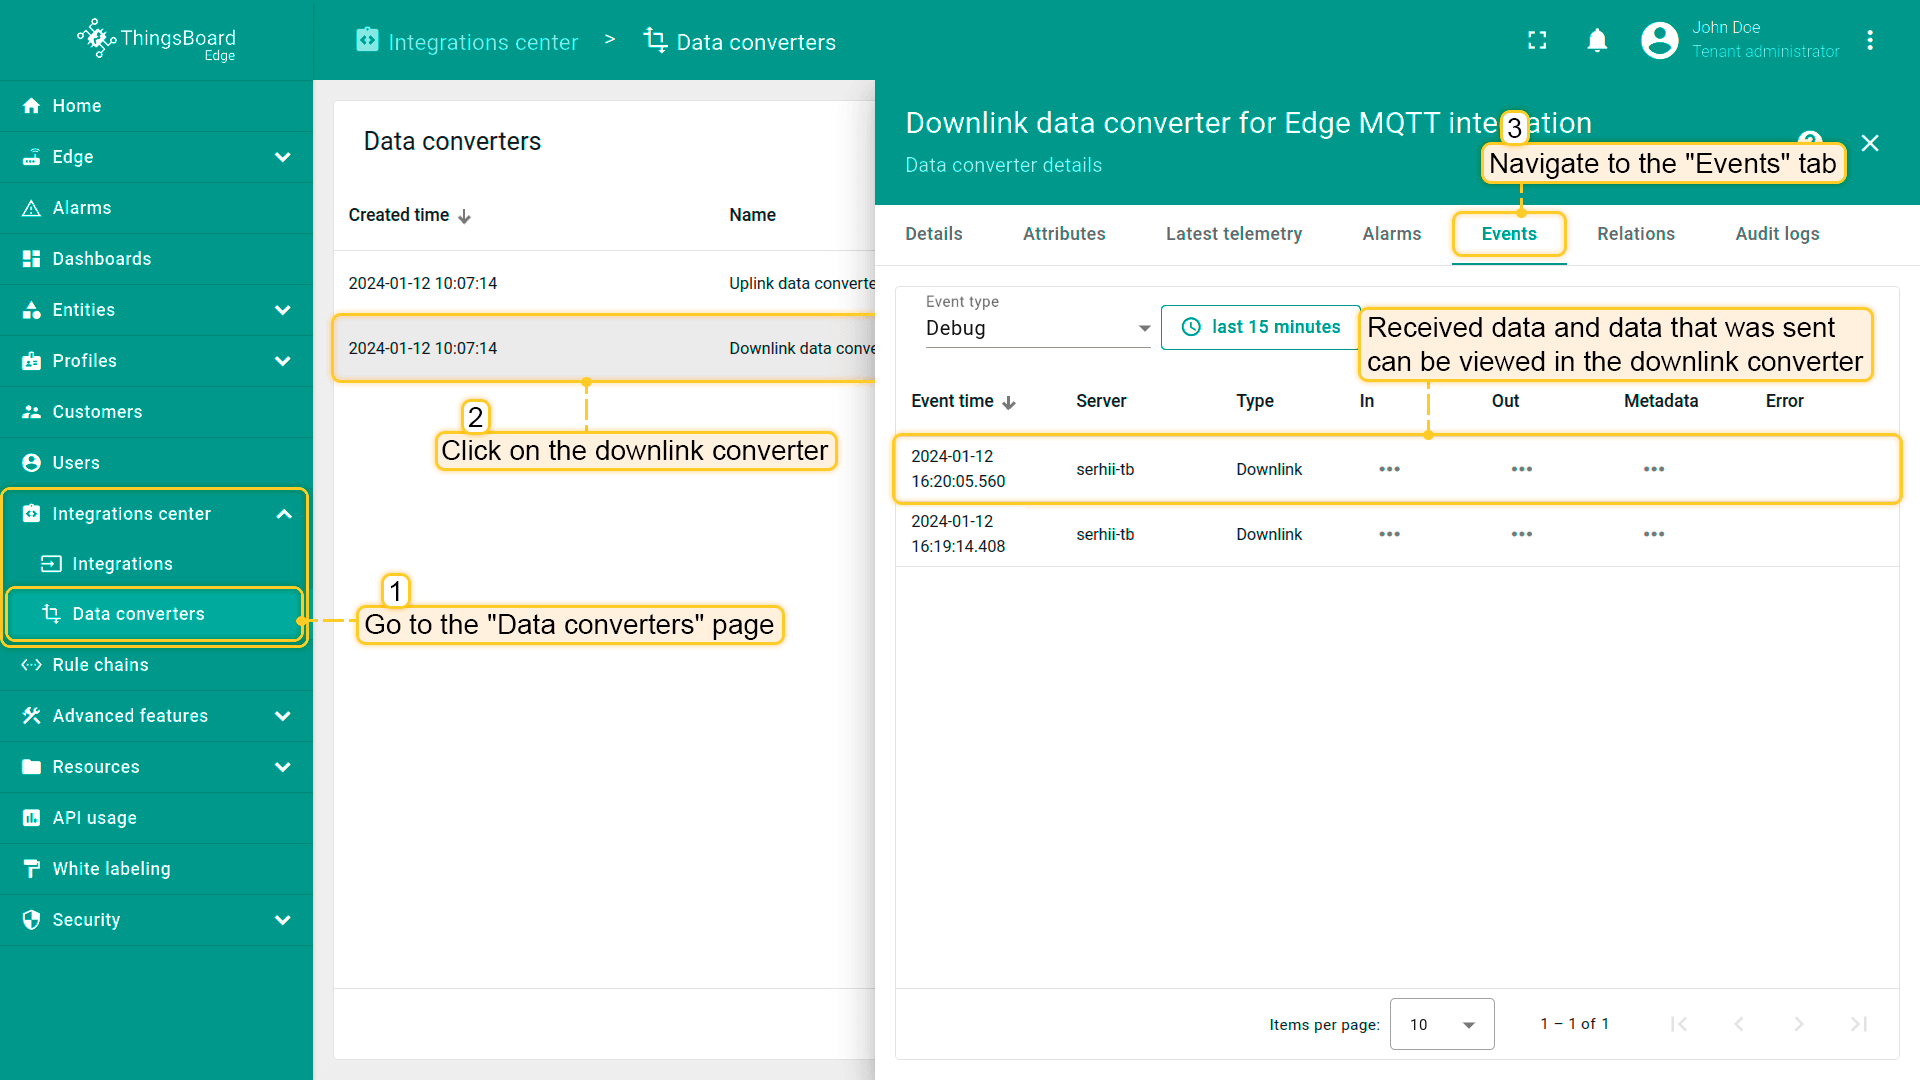Click the last 15 minutes button
The image size is (1920, 1080).
click(1260, 327)
